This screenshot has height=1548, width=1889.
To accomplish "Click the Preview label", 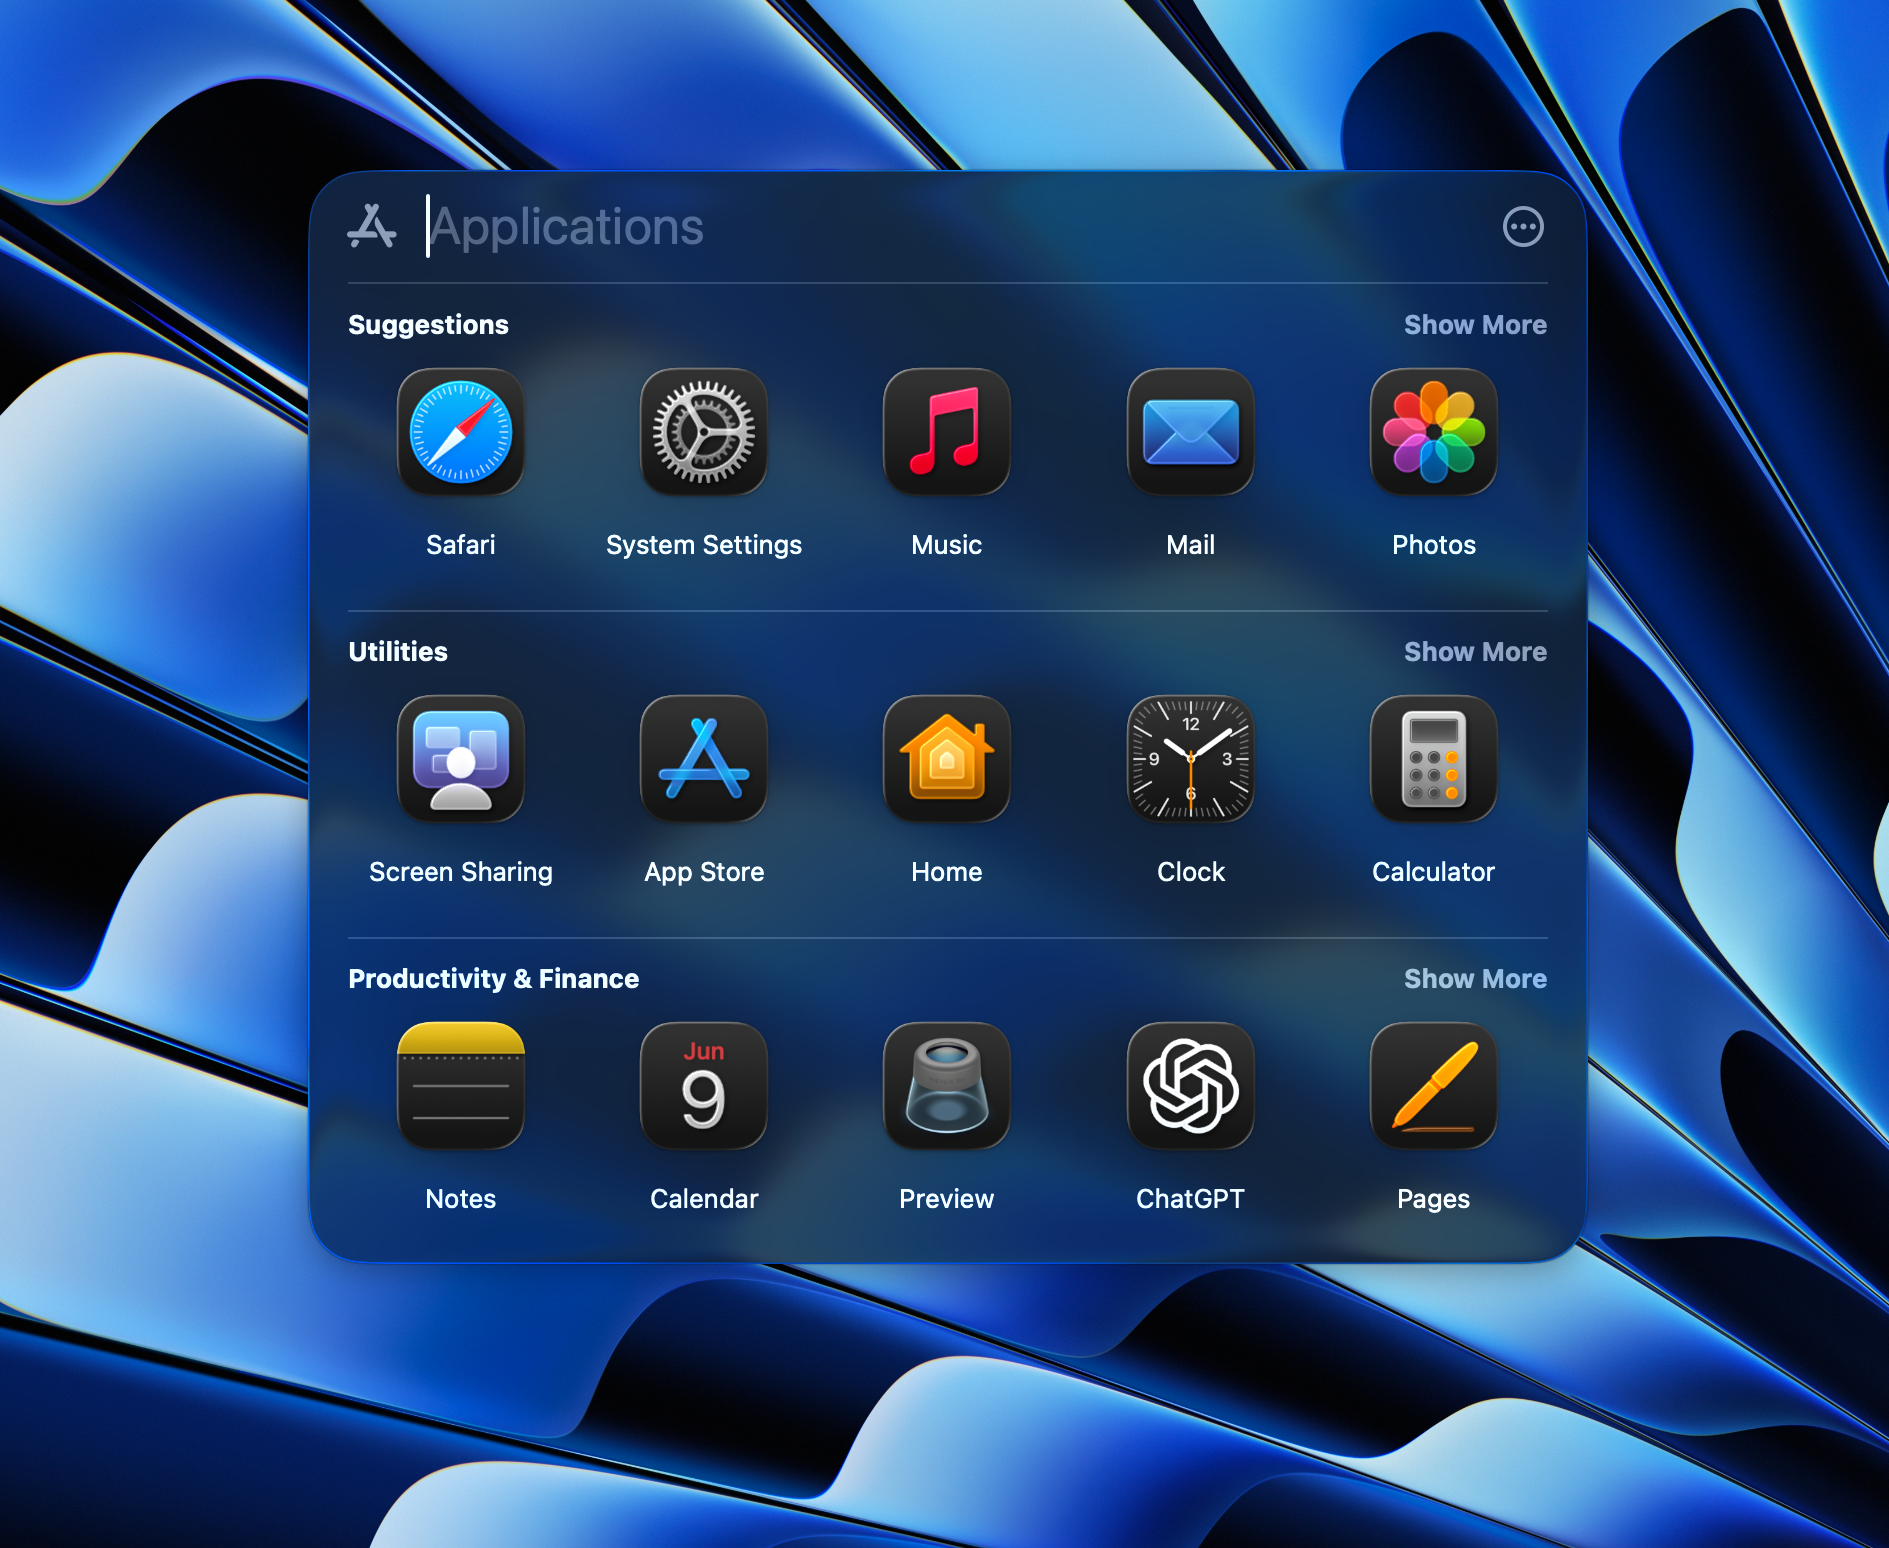I will tap(947, 1199).
